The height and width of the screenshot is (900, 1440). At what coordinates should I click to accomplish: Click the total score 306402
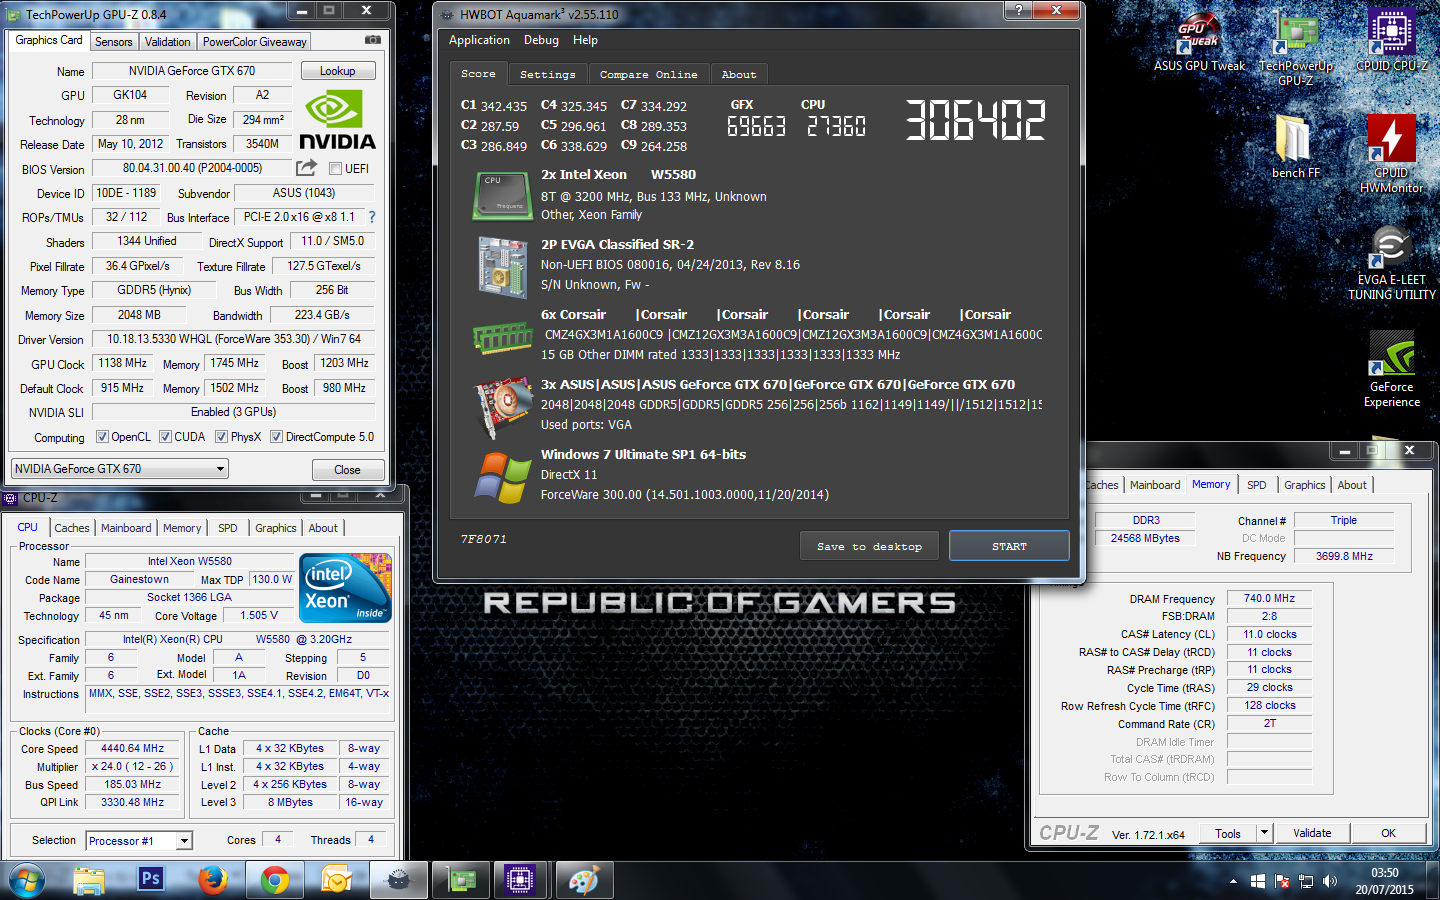click(x=975, y=120)
